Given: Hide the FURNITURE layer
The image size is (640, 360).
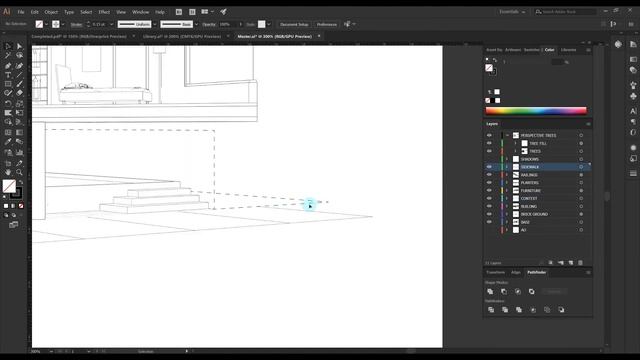Looking at the screenshot, I should [489, 191].
